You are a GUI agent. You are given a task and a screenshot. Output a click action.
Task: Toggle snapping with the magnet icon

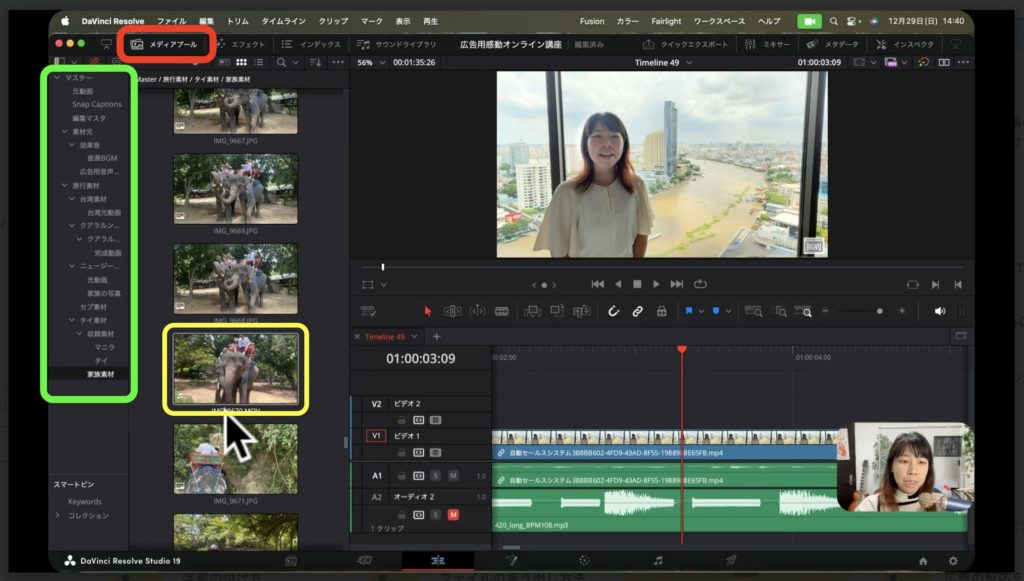[x=614, y=311]
